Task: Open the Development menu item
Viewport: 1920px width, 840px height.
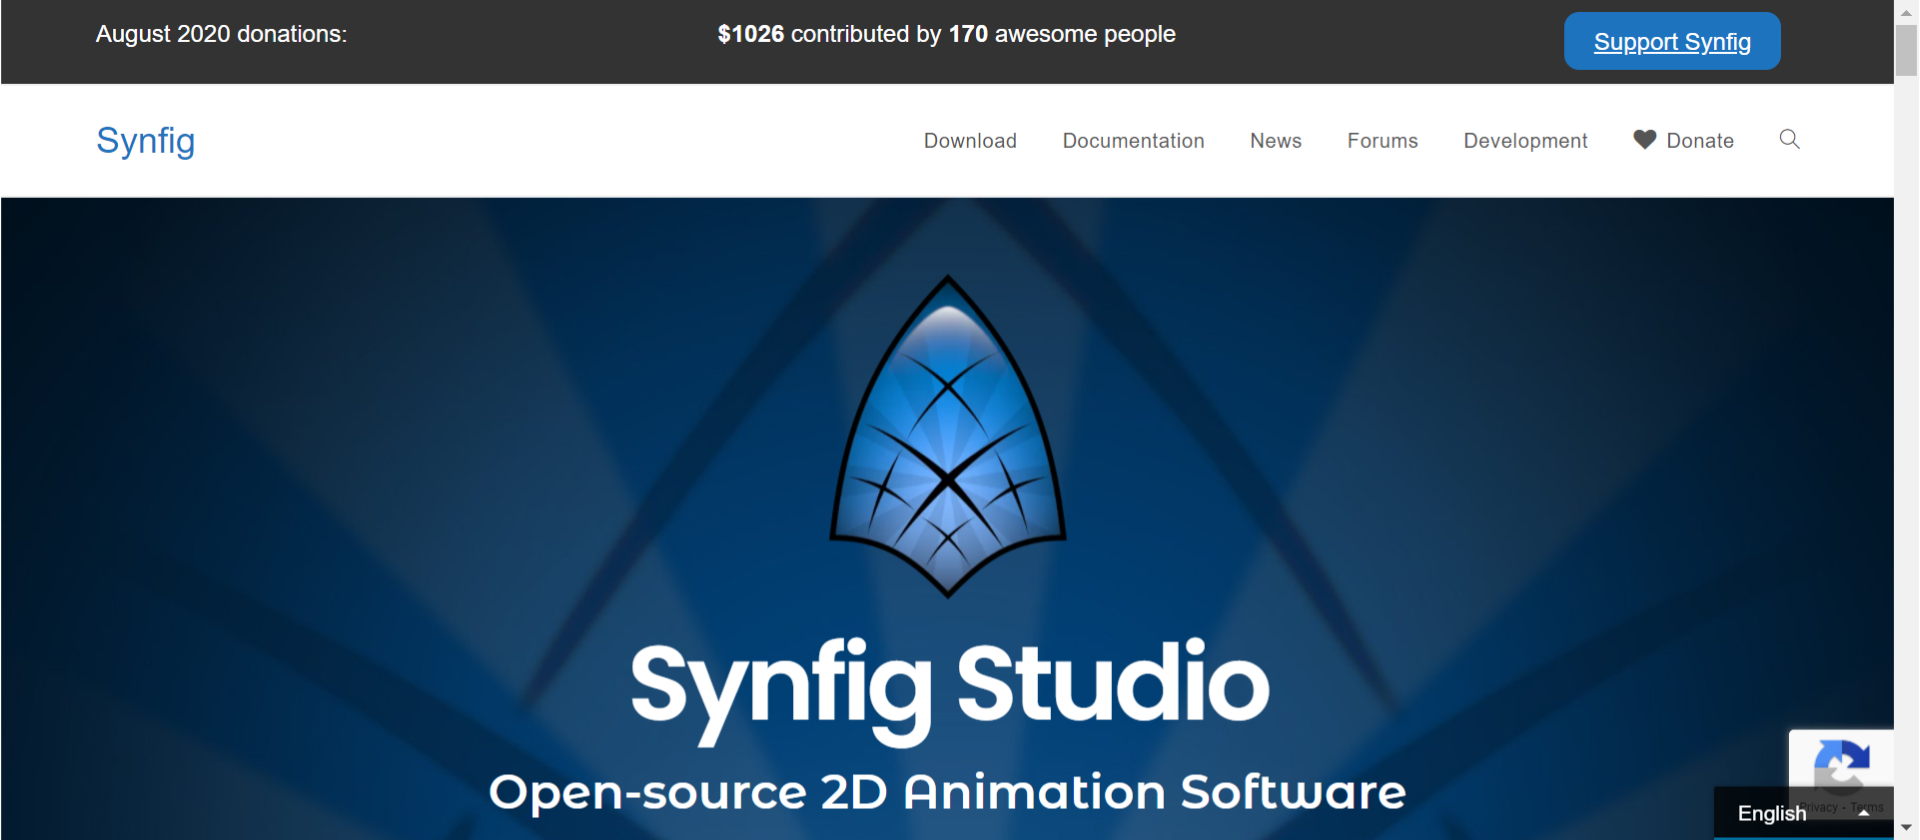Action: 1525,141
